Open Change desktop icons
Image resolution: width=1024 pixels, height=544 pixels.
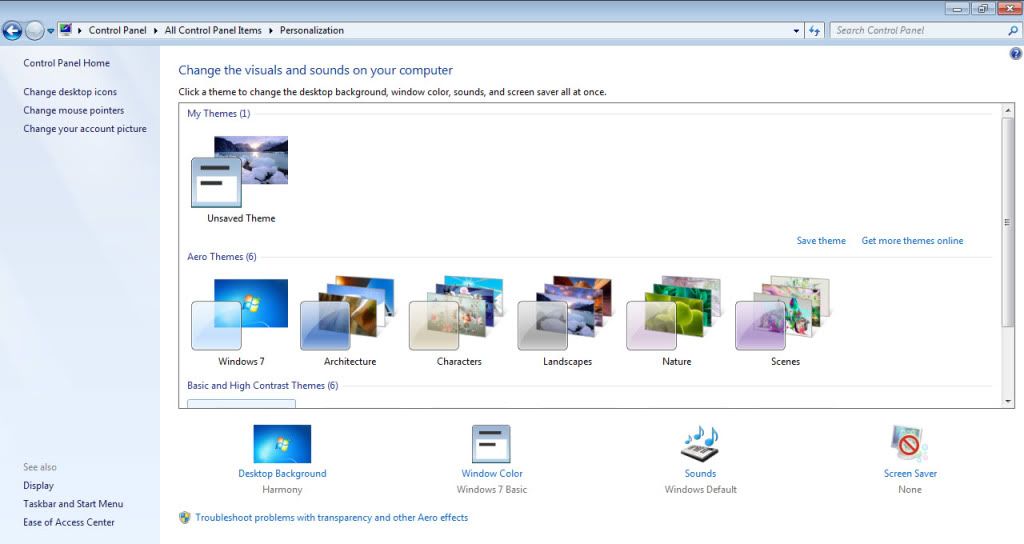tap(70, 92)
